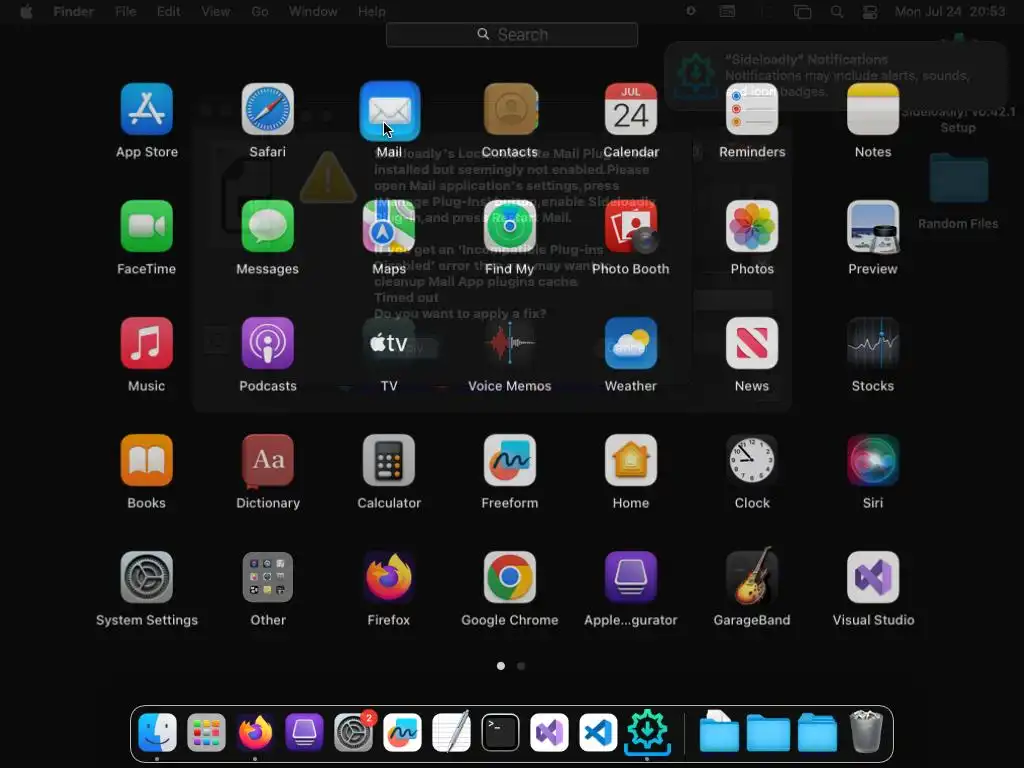Screen dimensions: 1024x768
Task: Switch to second Launchpad page dot
Action: [521, 666]
